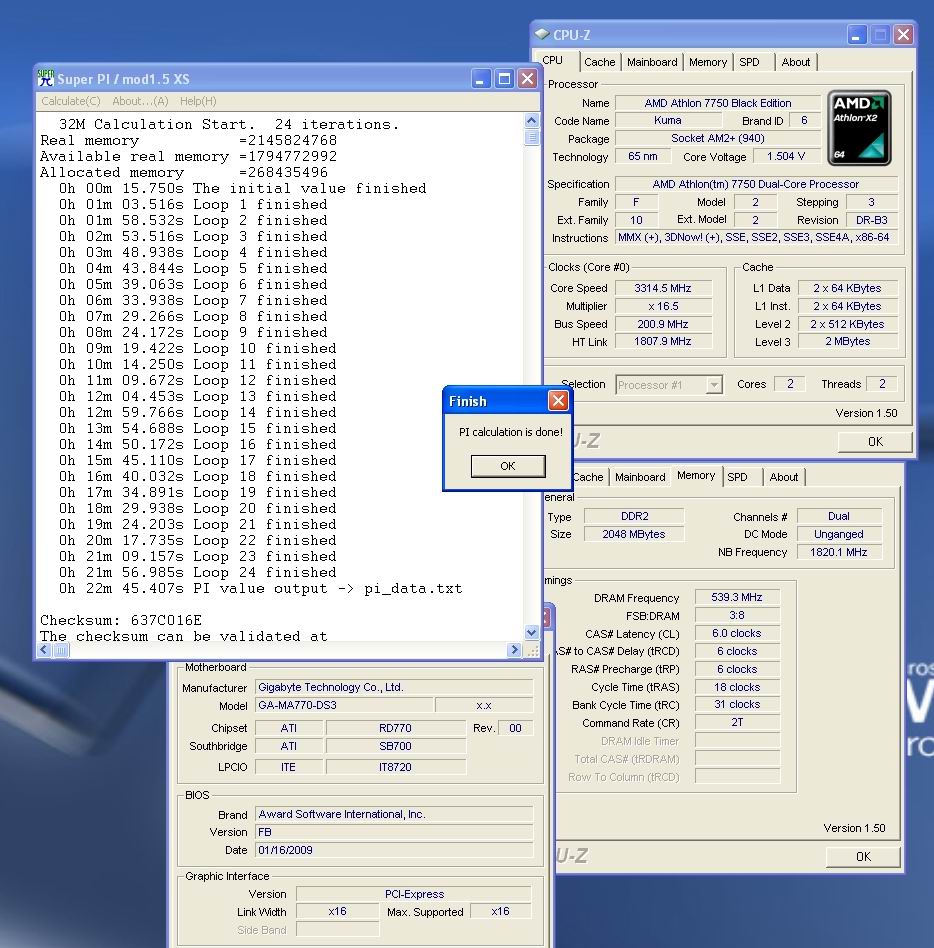This screenshot has height=948, width=934.
Task: Click the Manufacturer value Gigabyte Technology Co., Ltd.
Action: click(x=394, y=687)
